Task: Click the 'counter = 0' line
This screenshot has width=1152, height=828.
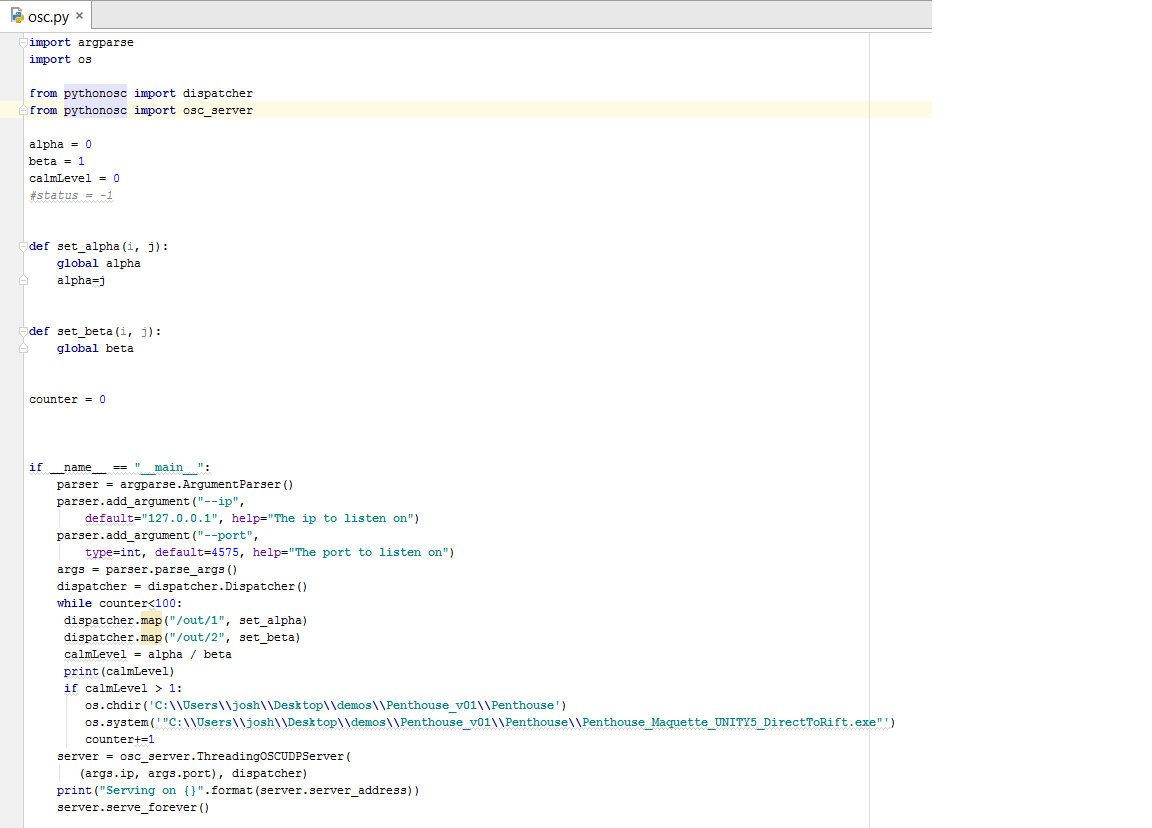Action: coord(68,399)
